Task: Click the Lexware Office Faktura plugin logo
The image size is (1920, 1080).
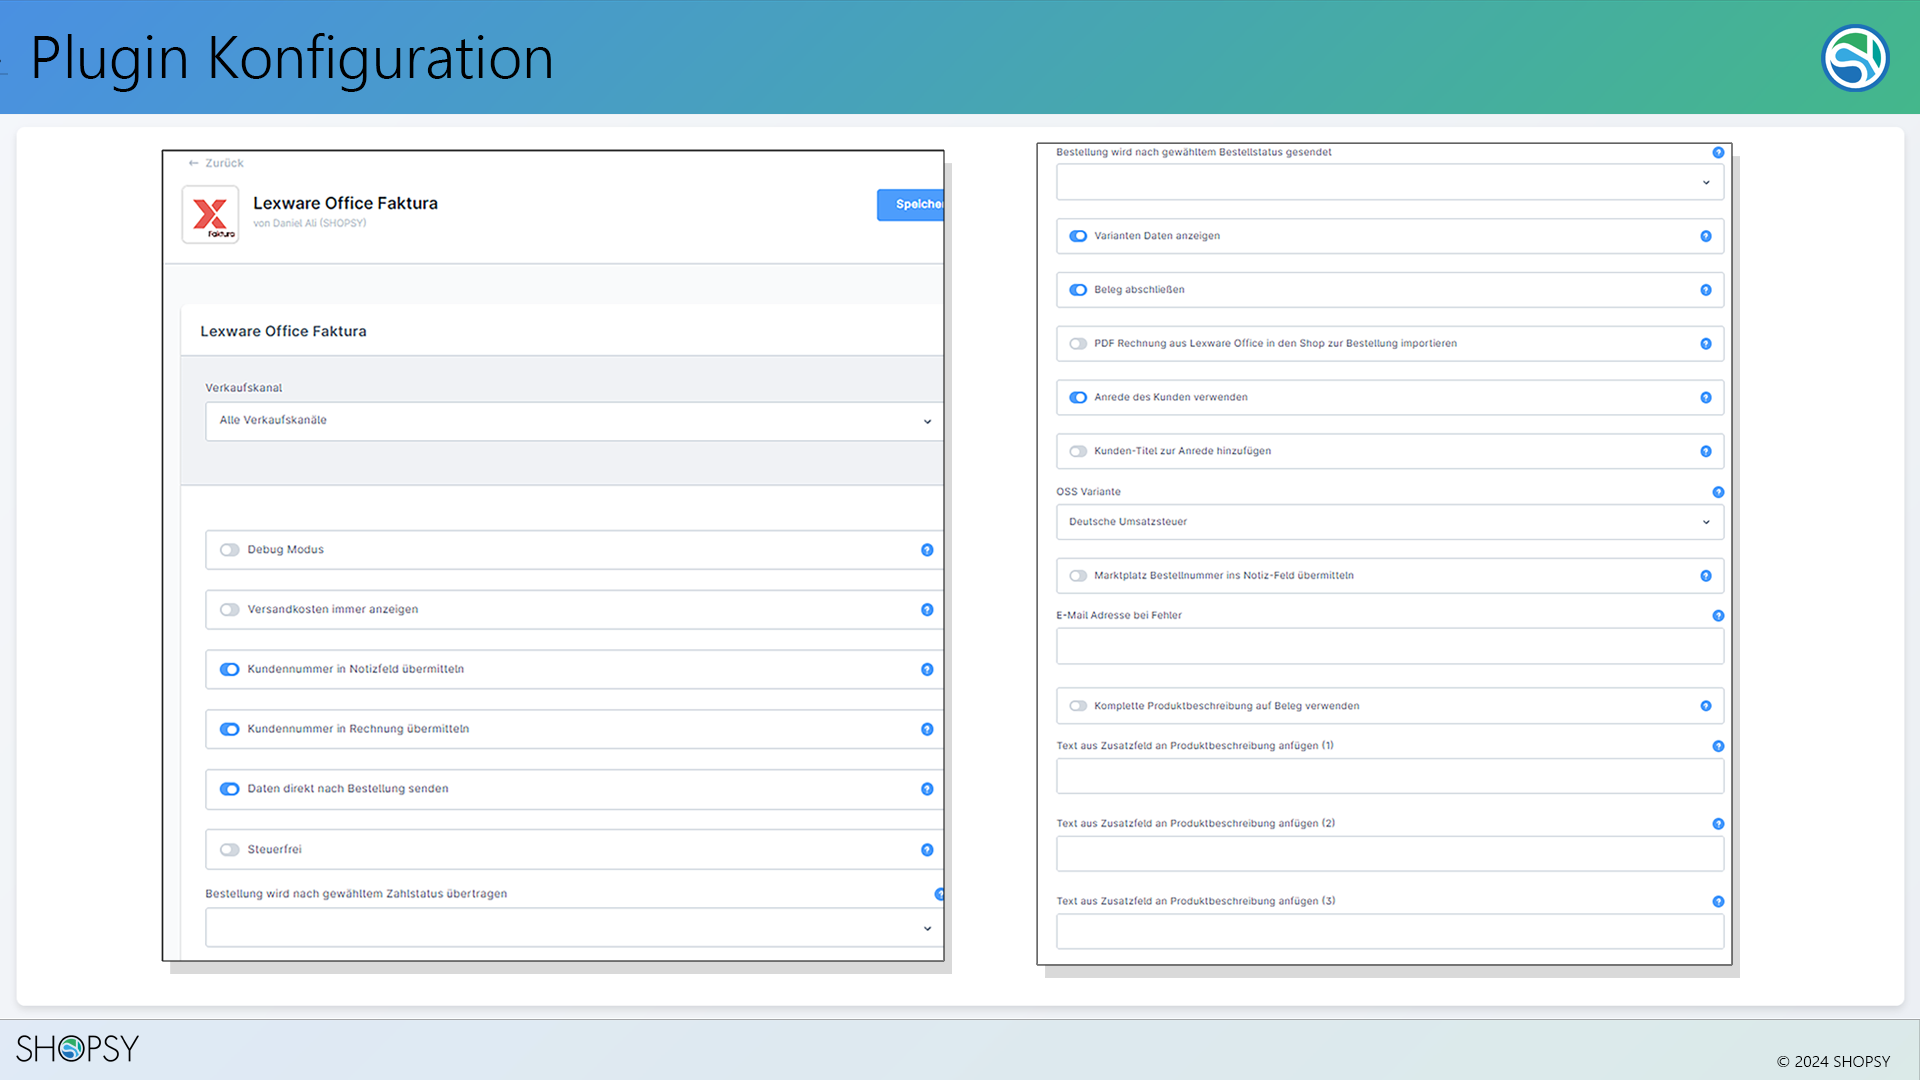Action: click(x=210, y=214)
